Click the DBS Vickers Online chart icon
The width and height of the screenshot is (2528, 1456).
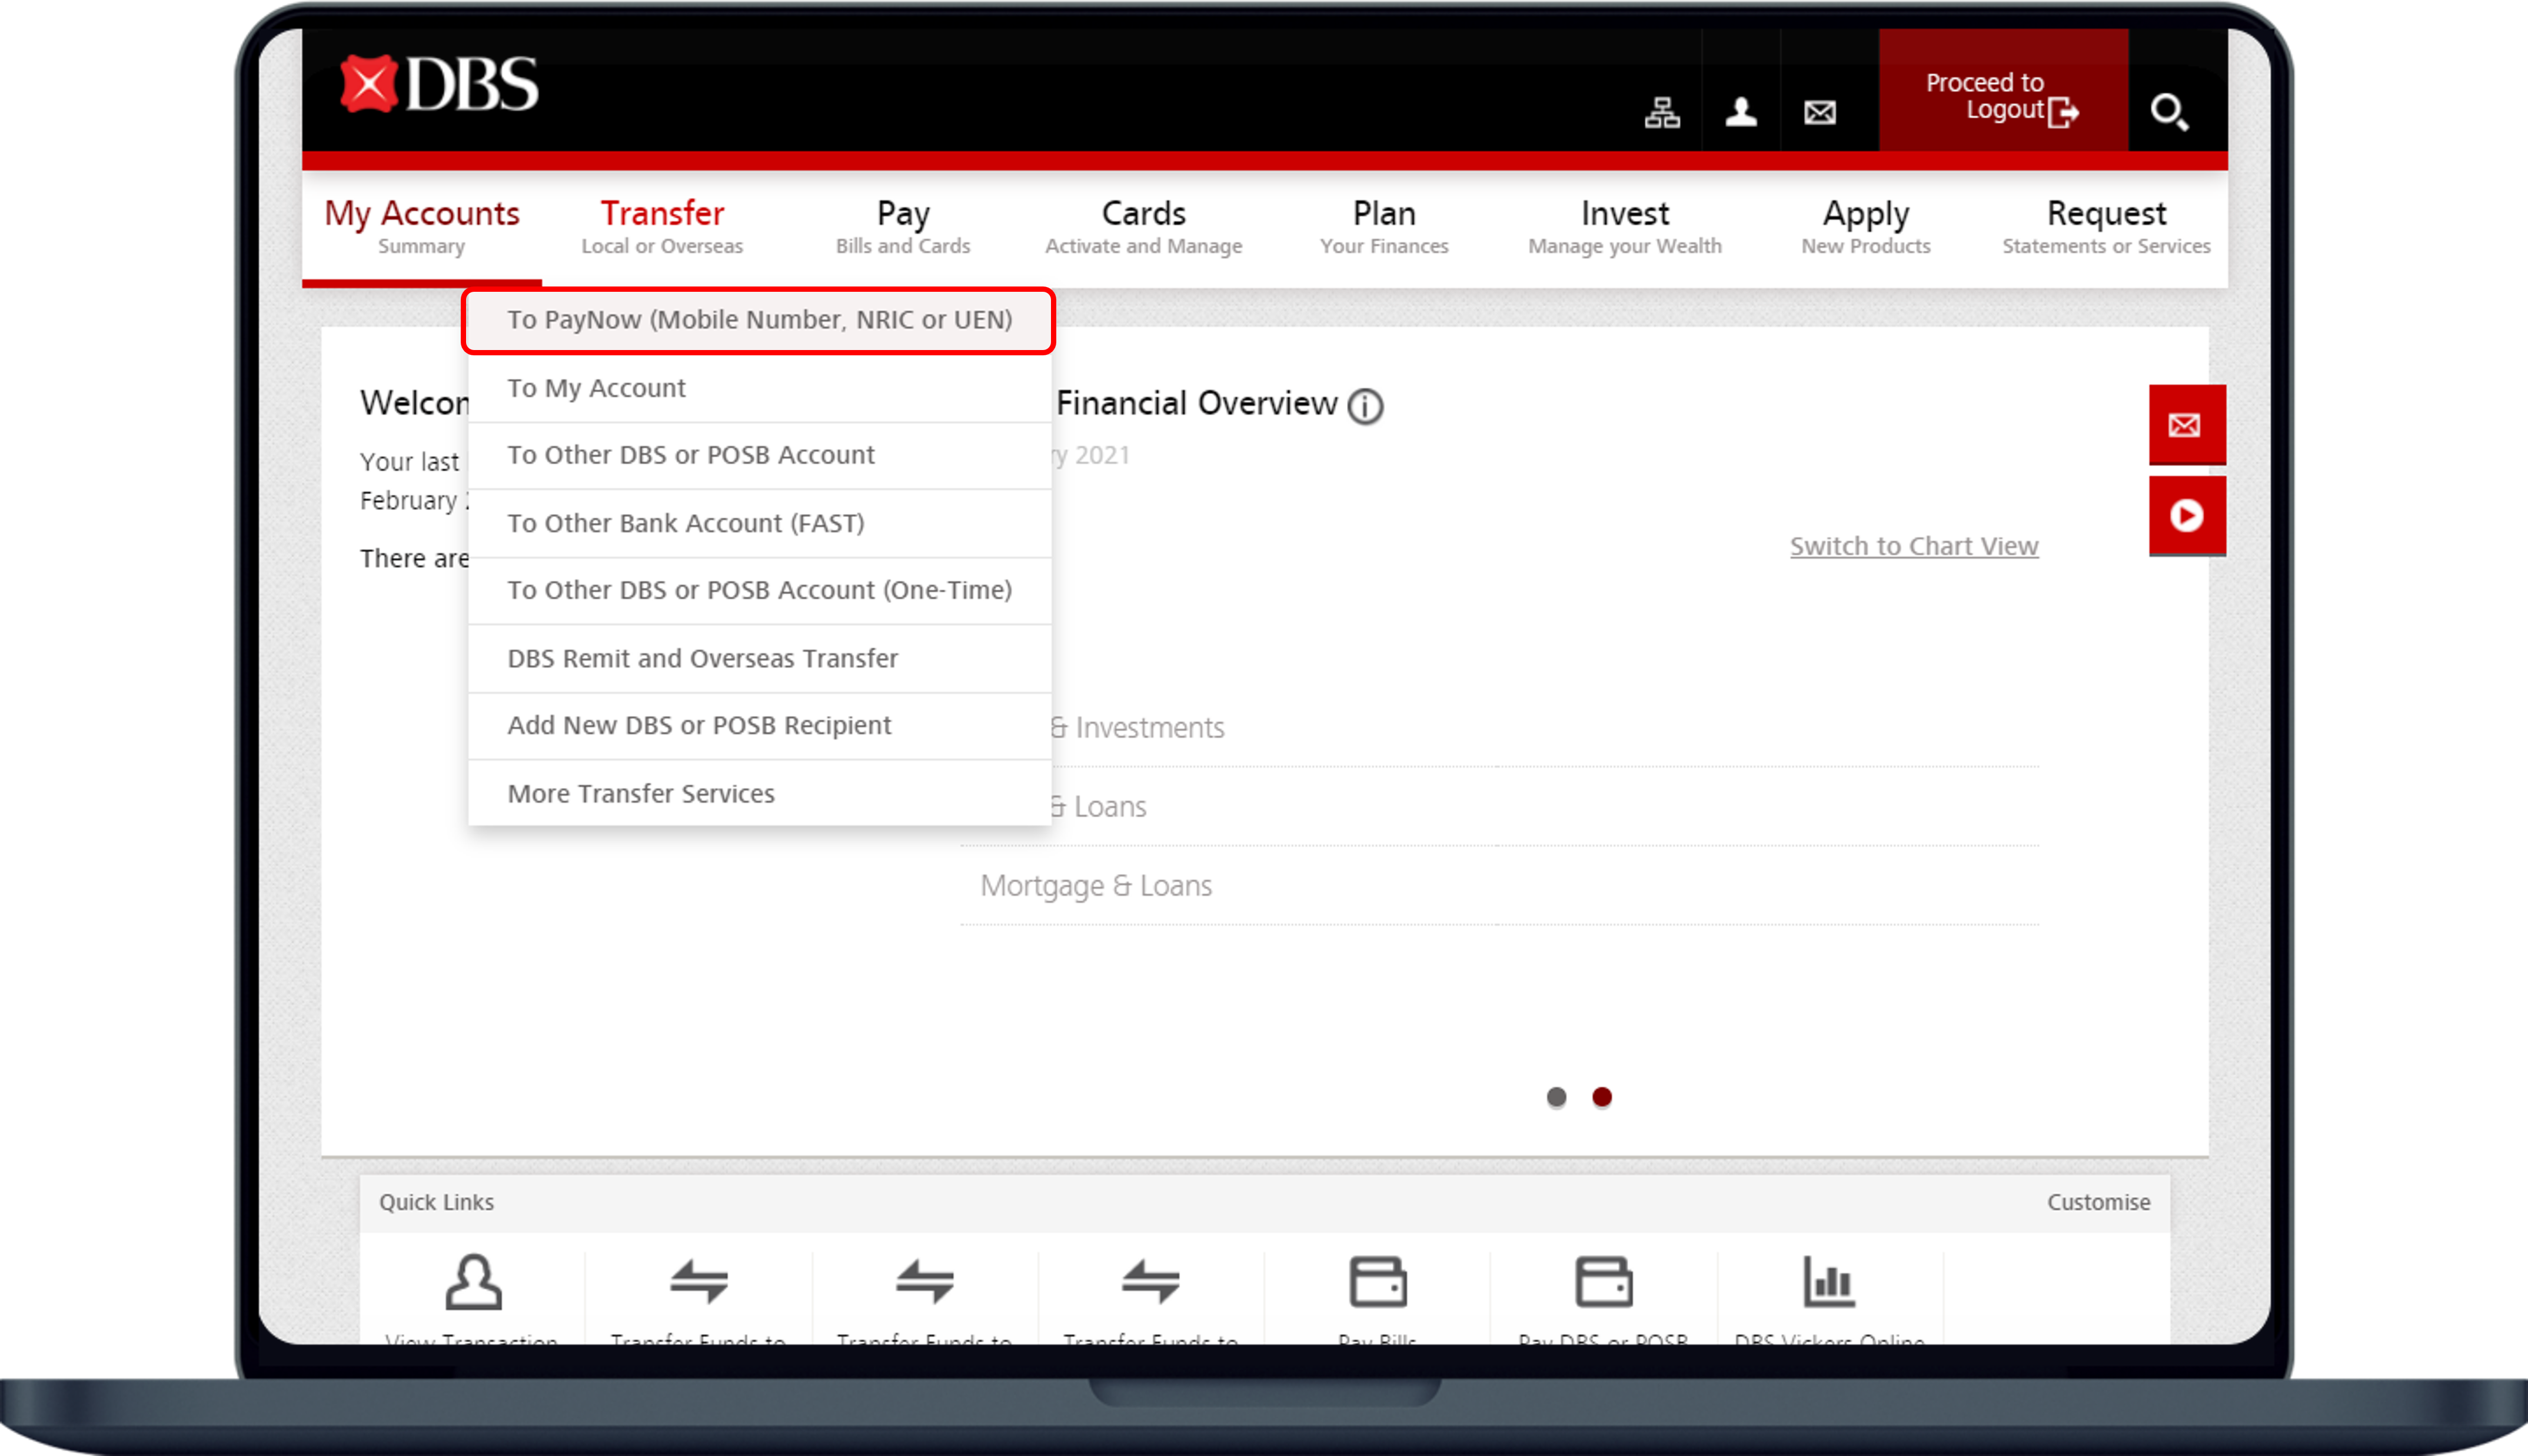tap(1829, 1282)
